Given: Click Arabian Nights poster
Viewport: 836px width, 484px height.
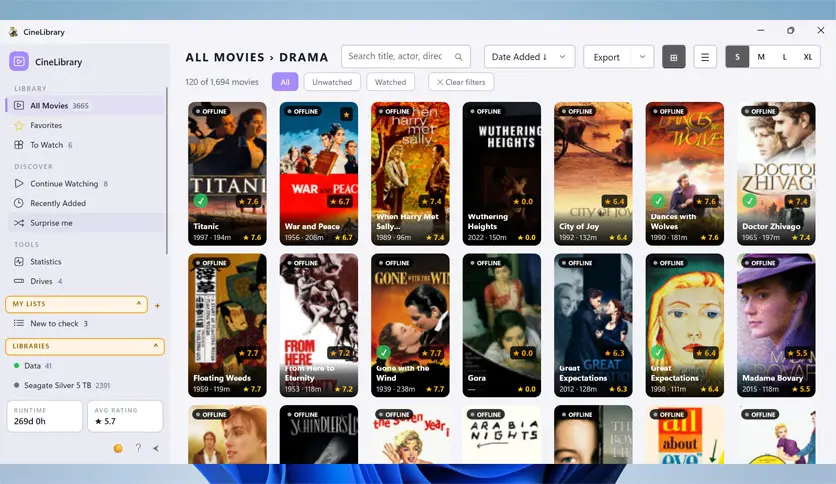Looking at the screenshot, I should click(502, 434).
